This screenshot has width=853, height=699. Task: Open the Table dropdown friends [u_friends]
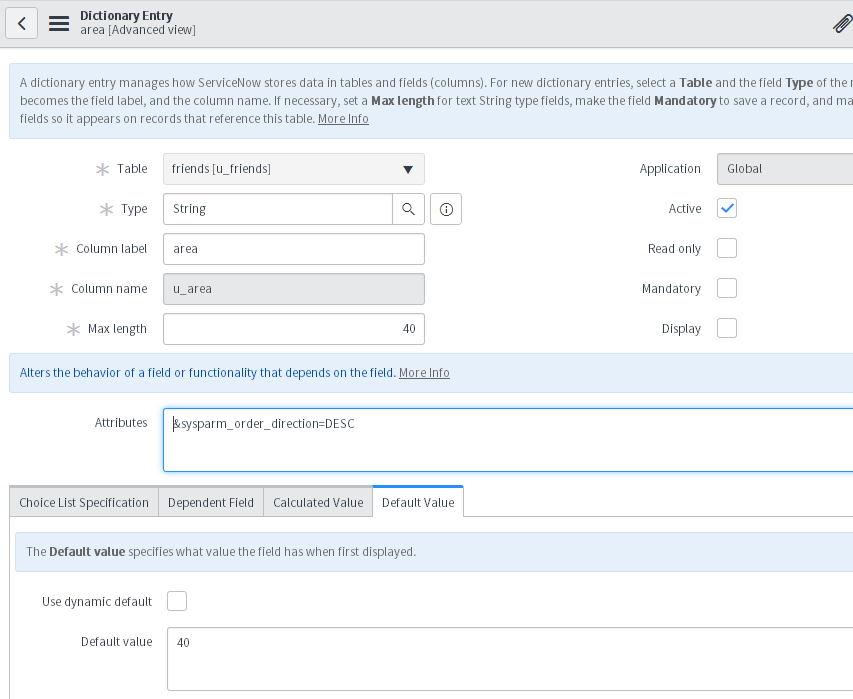click(x=294, y=169)
